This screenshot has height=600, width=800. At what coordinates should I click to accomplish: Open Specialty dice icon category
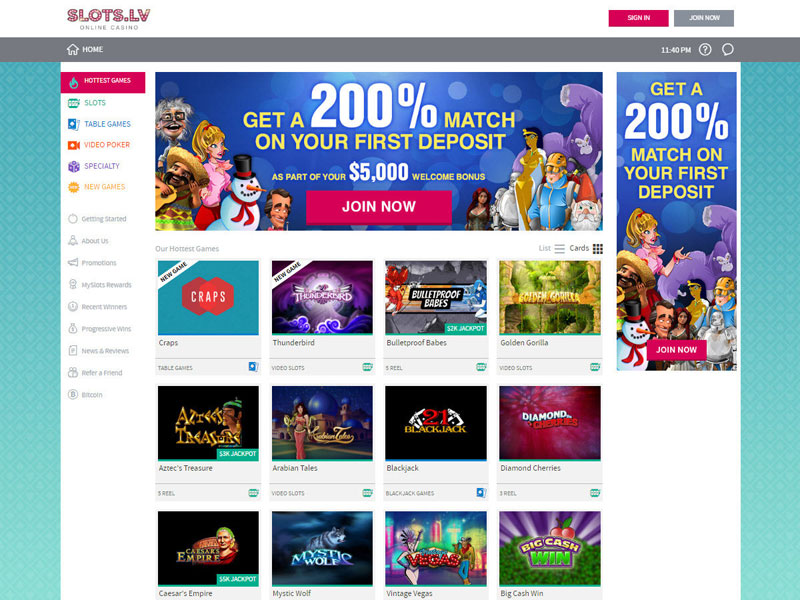[74, 166]
